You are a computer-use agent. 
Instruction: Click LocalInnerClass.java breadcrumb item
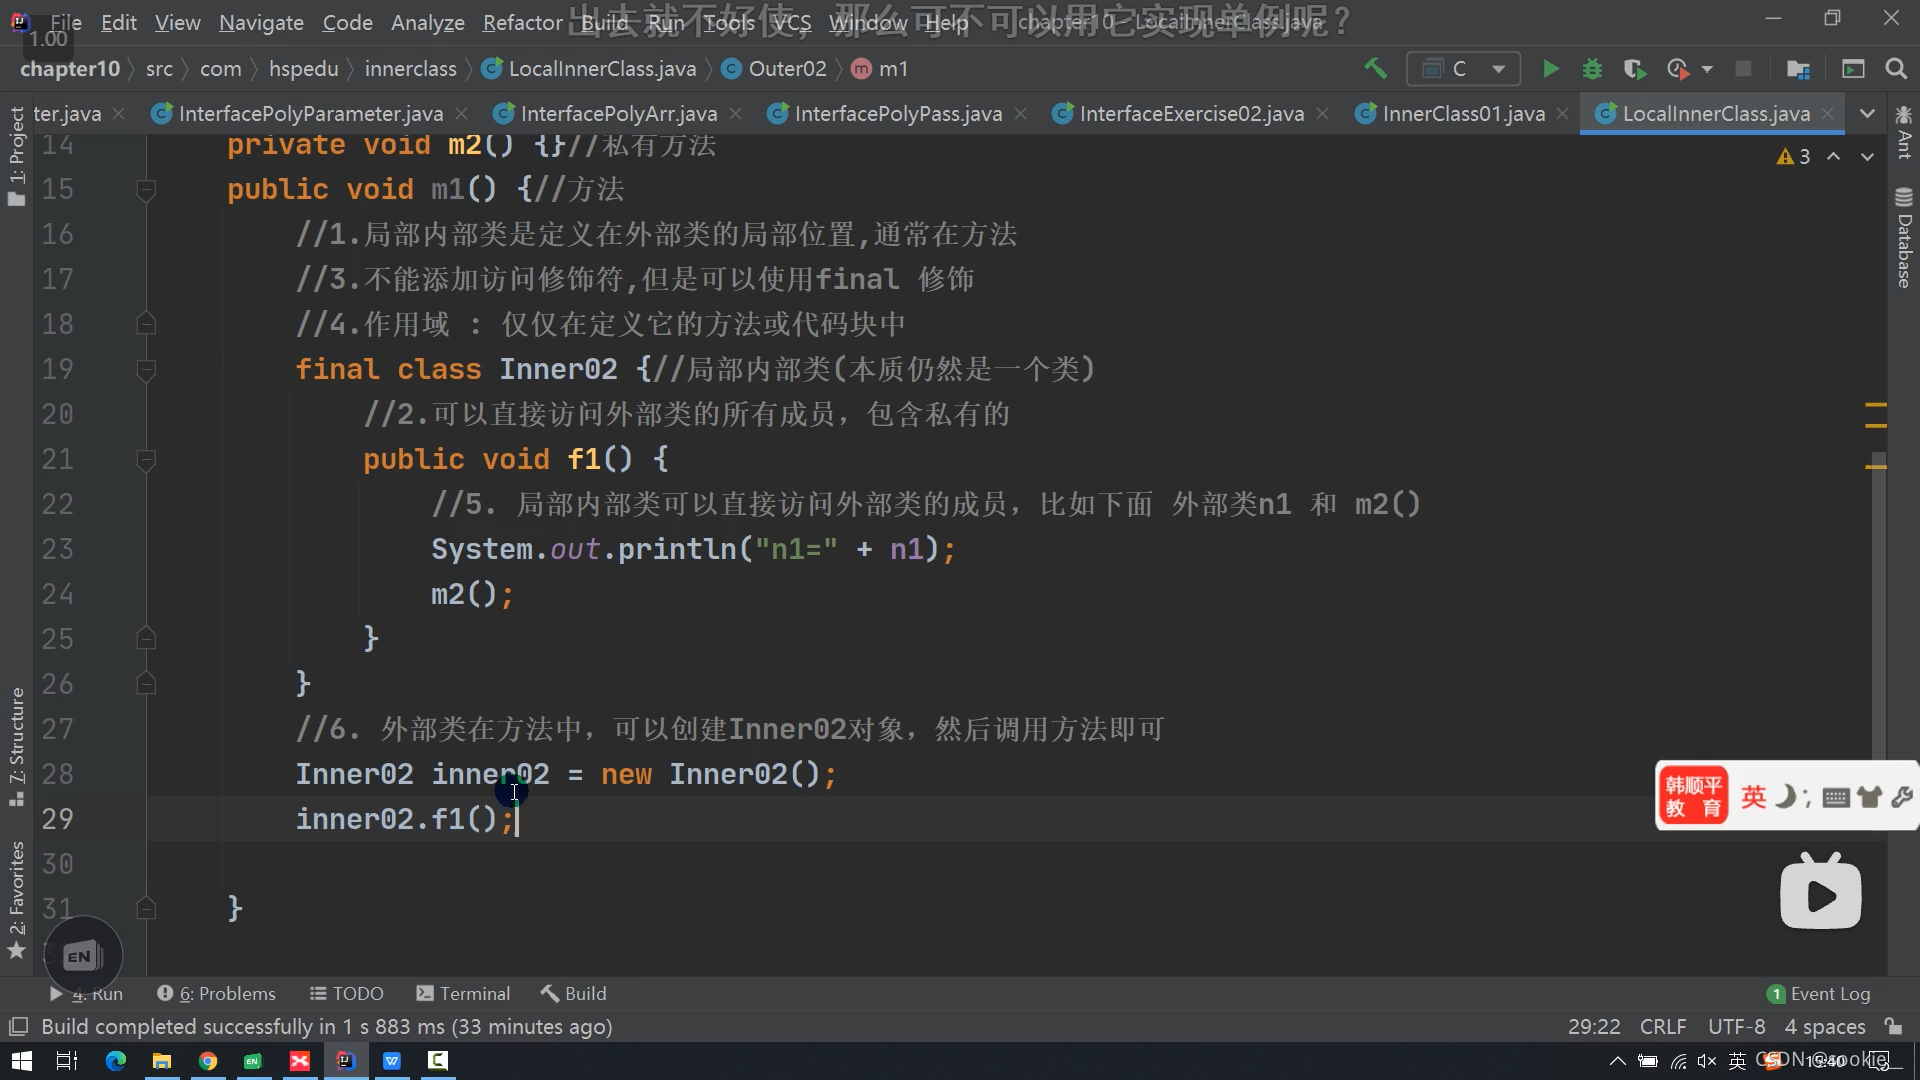590,69
